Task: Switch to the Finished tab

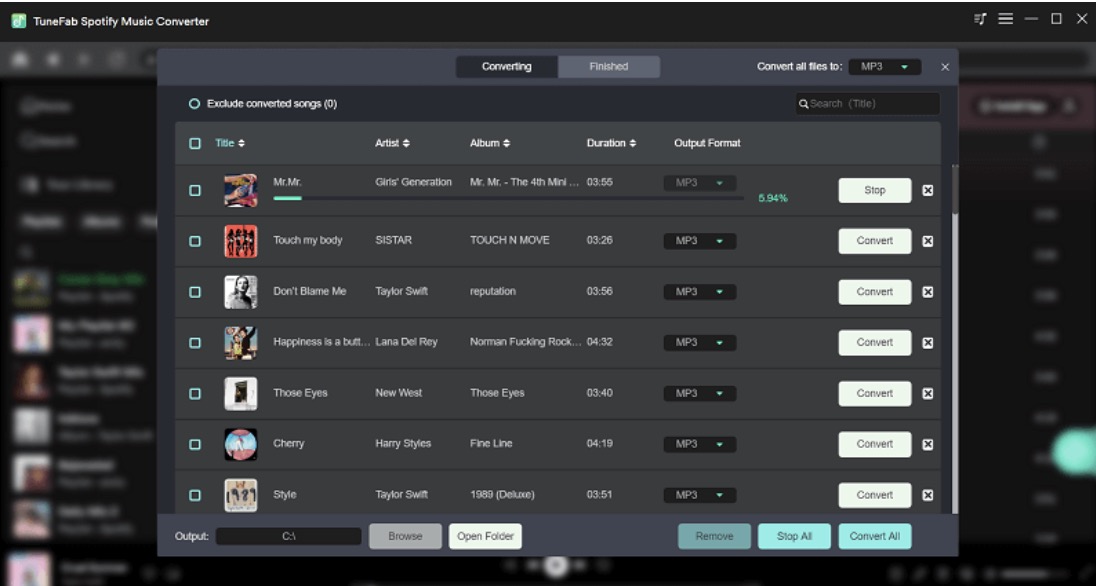Action: 608,67
